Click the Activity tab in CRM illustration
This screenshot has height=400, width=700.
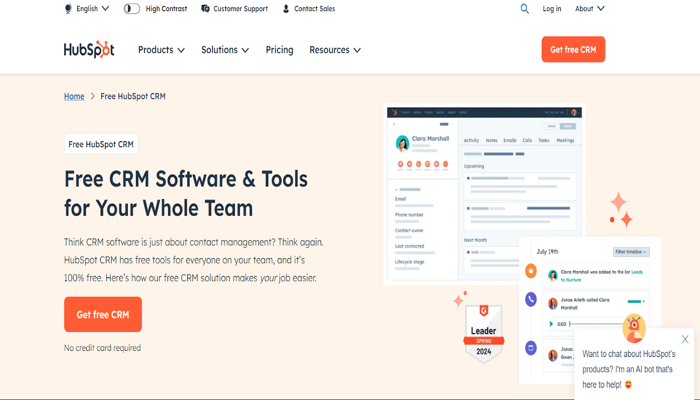pyautogui.click(x=471, y=141)
